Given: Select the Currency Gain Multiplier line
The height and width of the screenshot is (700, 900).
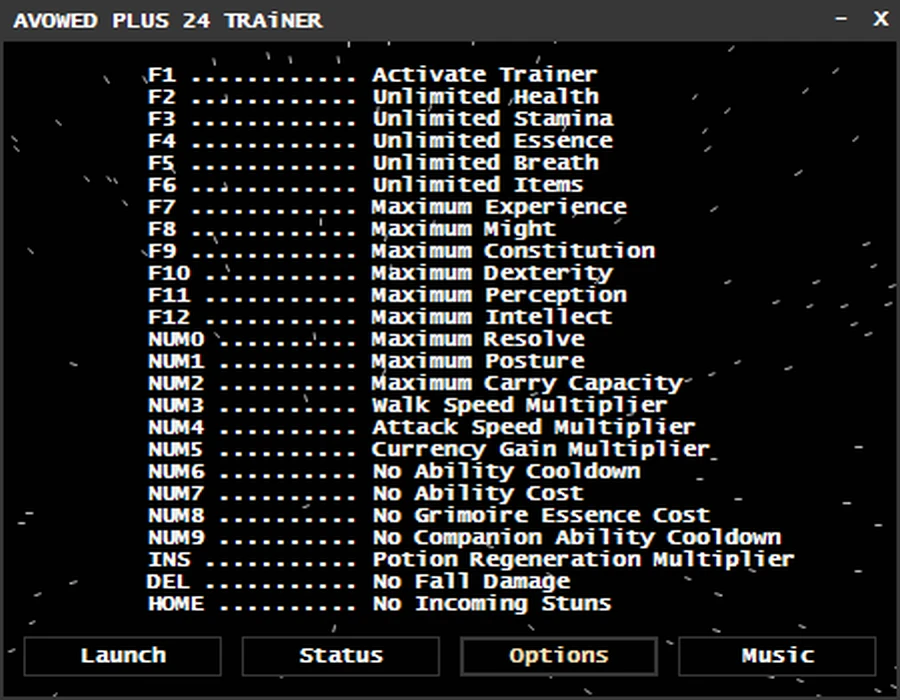Looking at the screenshot, I should point(429,449).
